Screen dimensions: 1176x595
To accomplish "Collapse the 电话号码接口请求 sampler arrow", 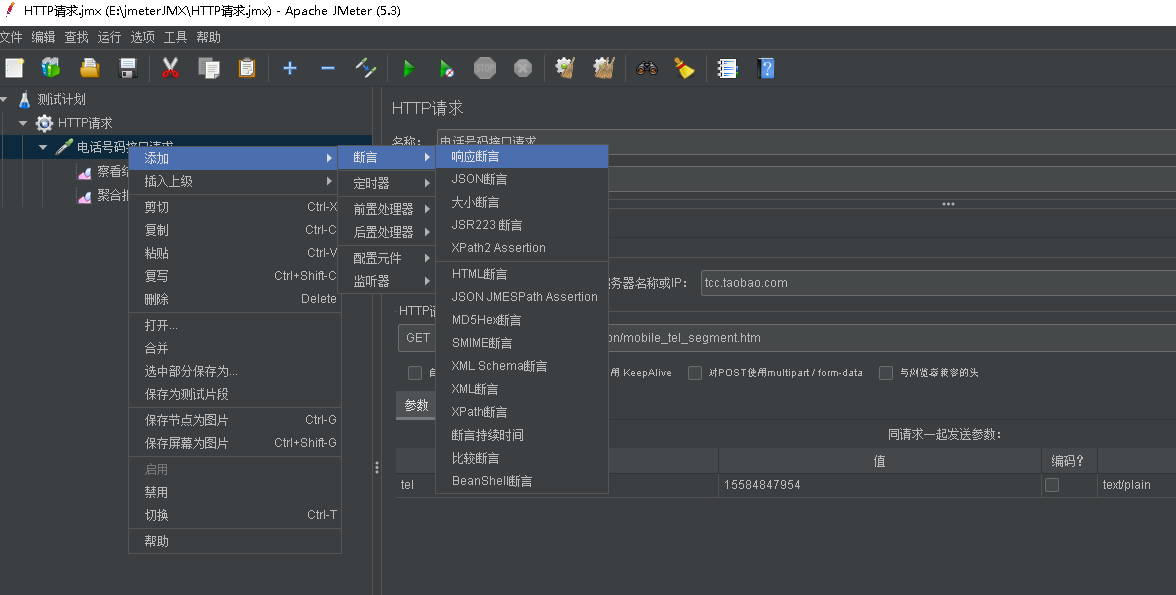I will pos(43,147).
